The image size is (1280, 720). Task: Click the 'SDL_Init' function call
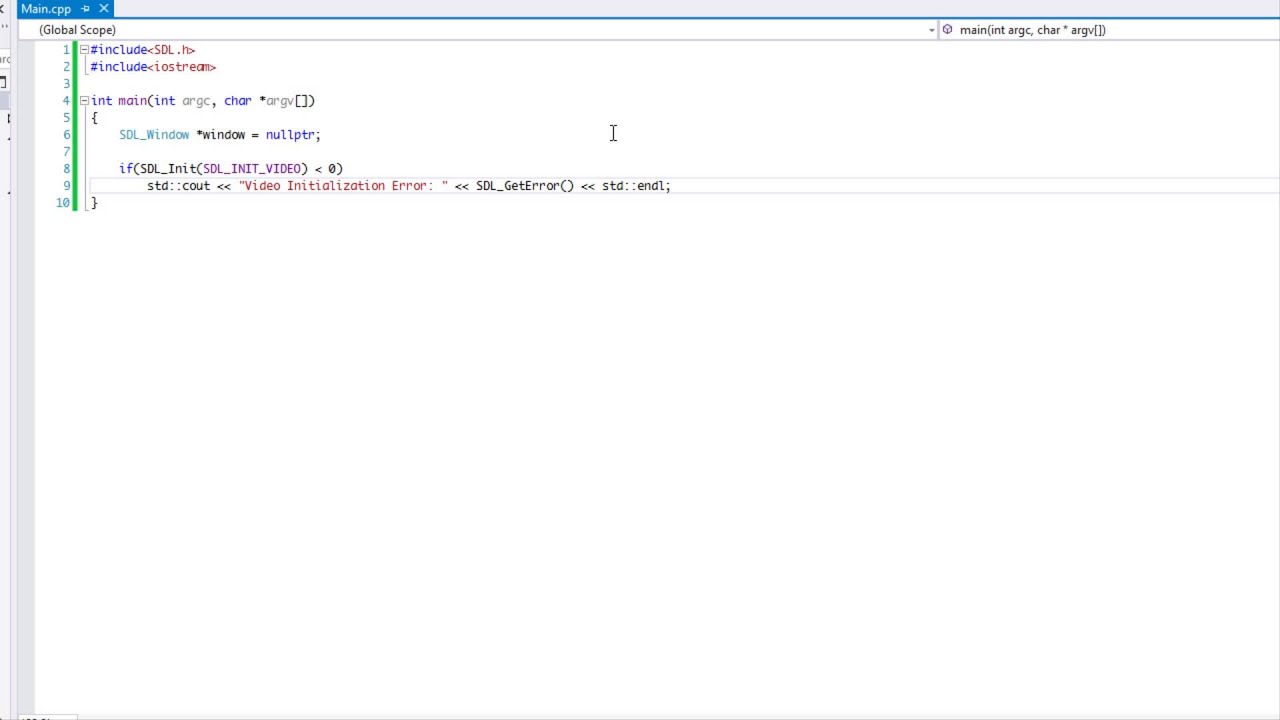point(168,169)
